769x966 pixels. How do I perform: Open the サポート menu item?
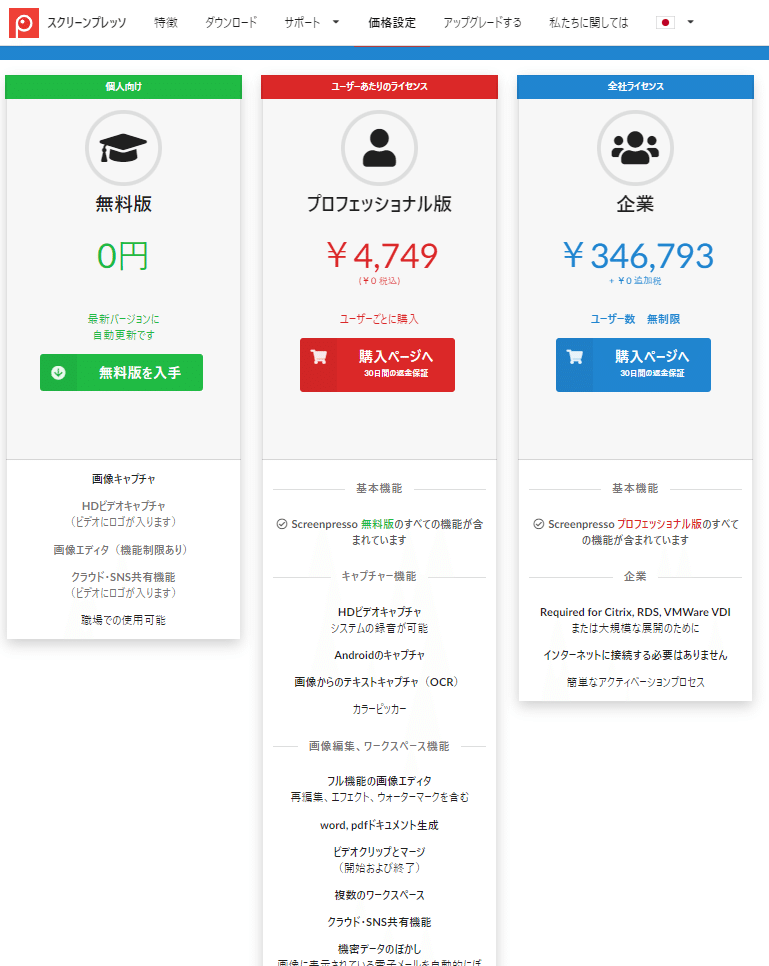(x=302, y=23)
